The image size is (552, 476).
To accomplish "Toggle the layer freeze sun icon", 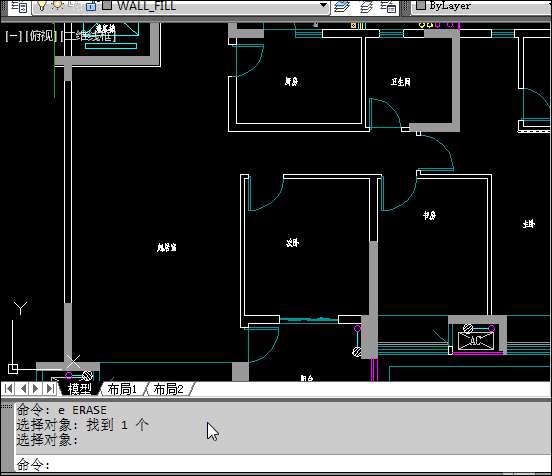I will click(58, 5).
